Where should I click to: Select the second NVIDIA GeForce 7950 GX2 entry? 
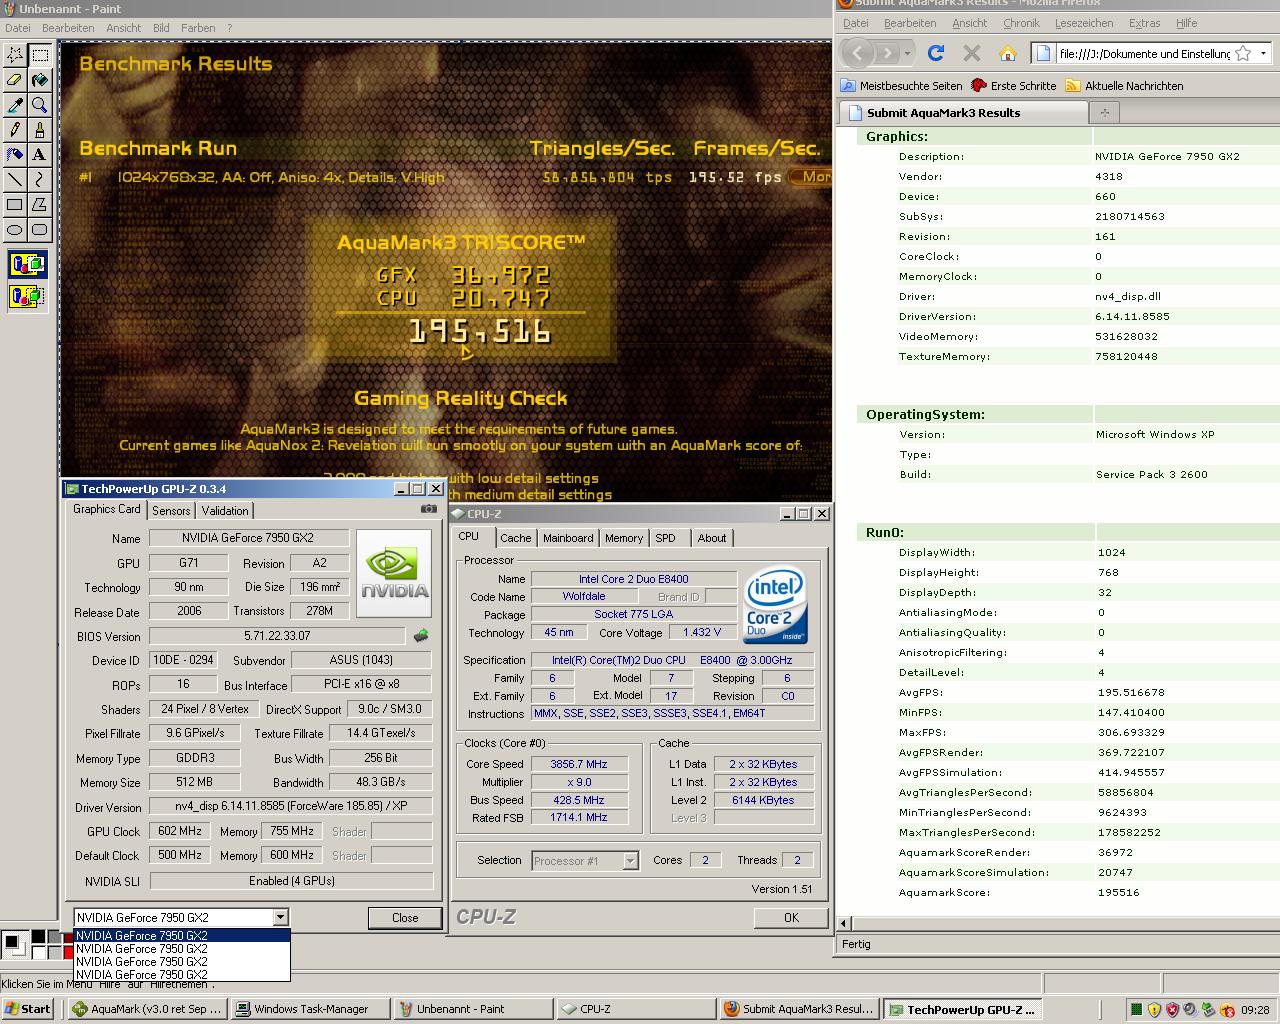coord(182,949)
